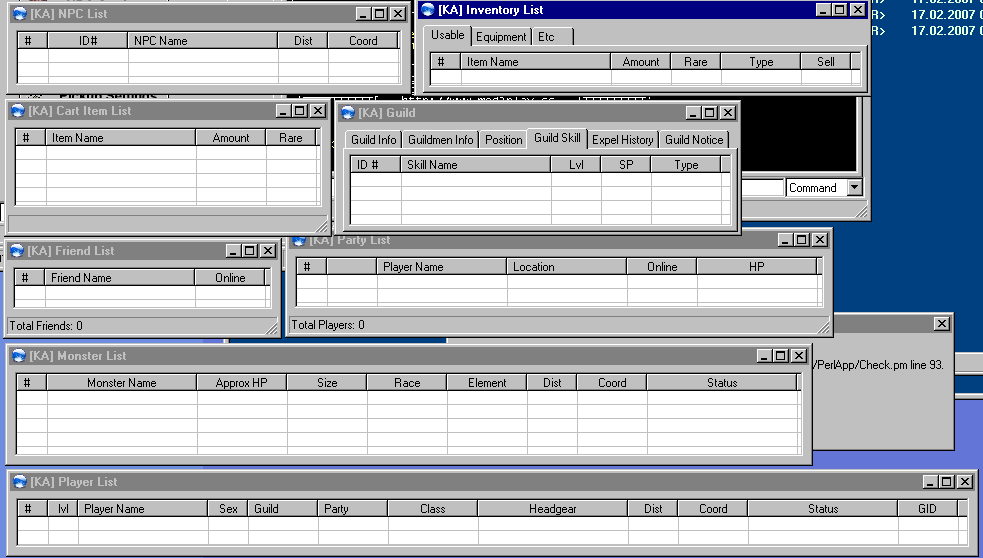The width and height of the screenshot is (983, 558).
Task: Click Element header in Monster List
Action: tap(486, 383)
